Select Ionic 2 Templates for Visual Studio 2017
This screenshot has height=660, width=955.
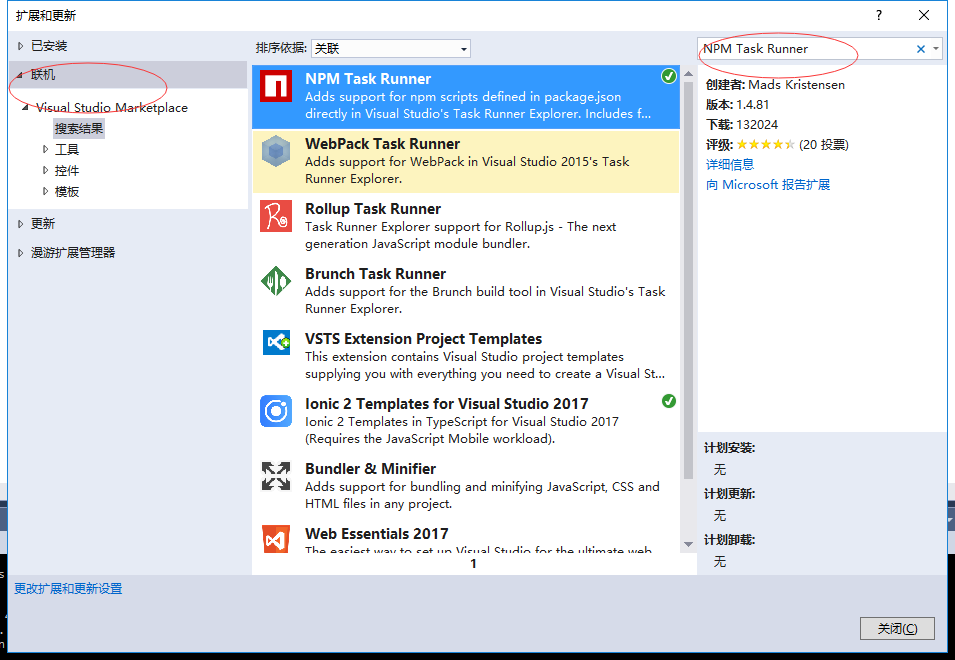click(x=446, y=404)
